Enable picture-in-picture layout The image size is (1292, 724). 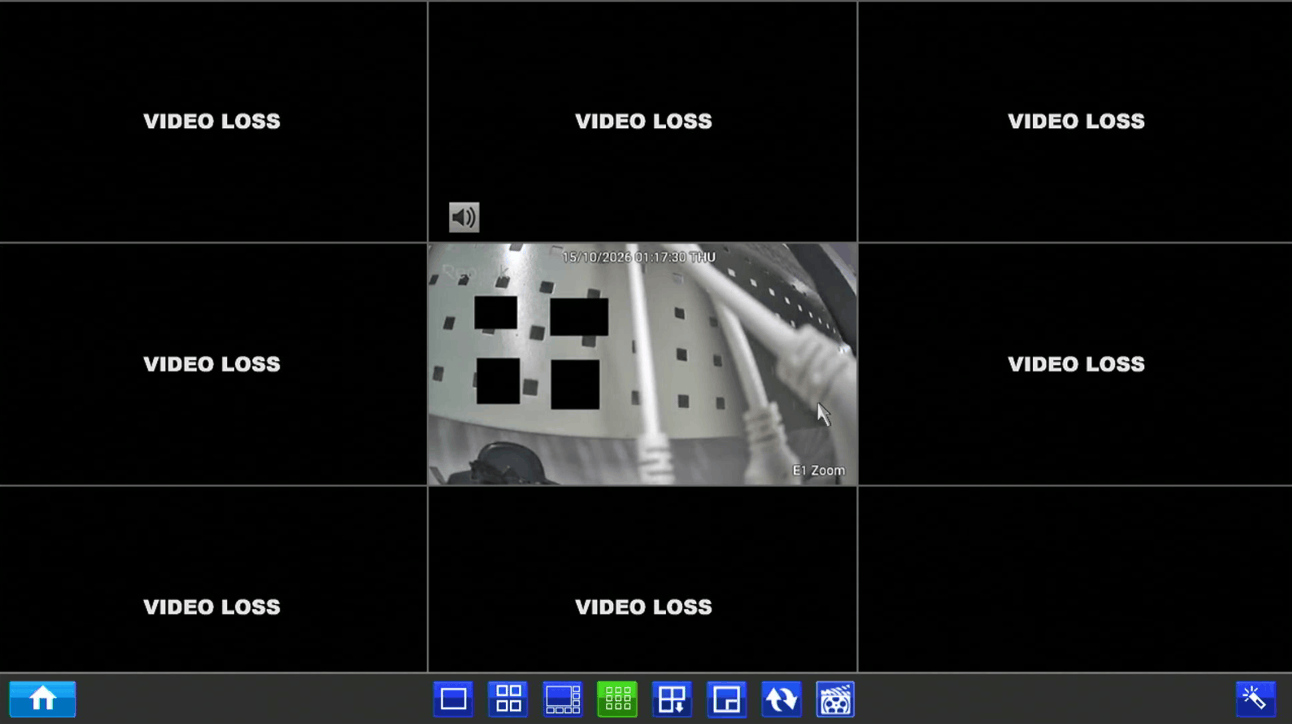[726, 699]
